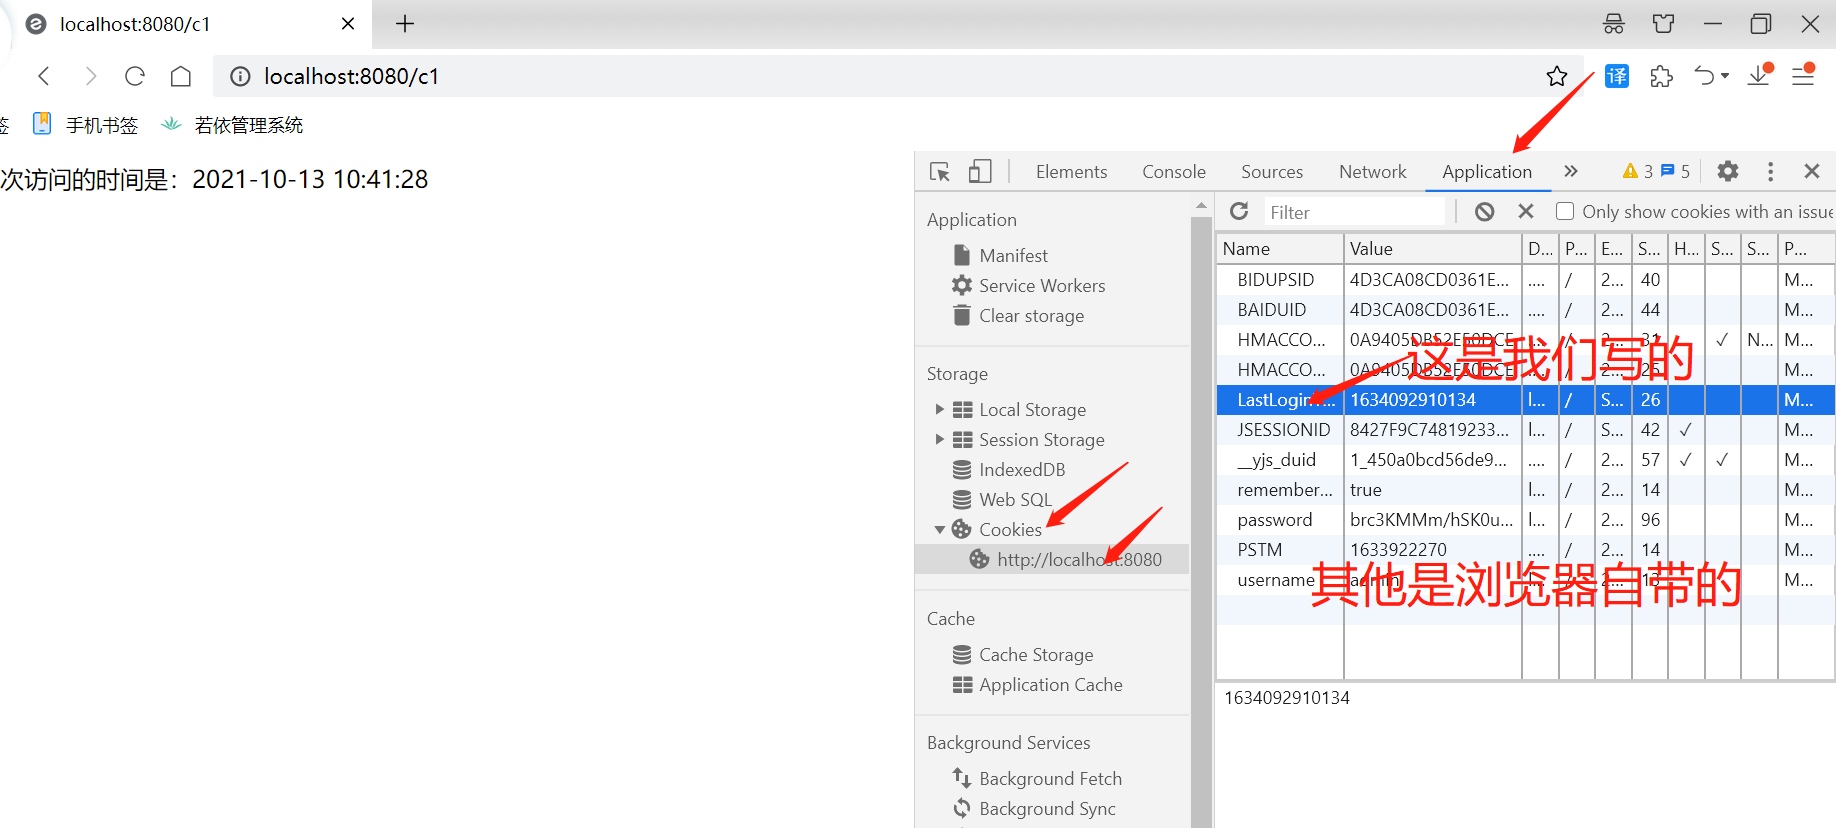Screen dimensions: 1836x828
Task: Focus the cookie Filter field
Action: point(1355,212)
